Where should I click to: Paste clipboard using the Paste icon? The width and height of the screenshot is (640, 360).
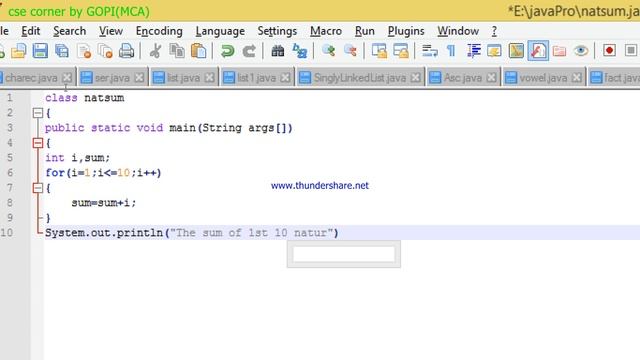pyautogui.click(x=198, y=51)
